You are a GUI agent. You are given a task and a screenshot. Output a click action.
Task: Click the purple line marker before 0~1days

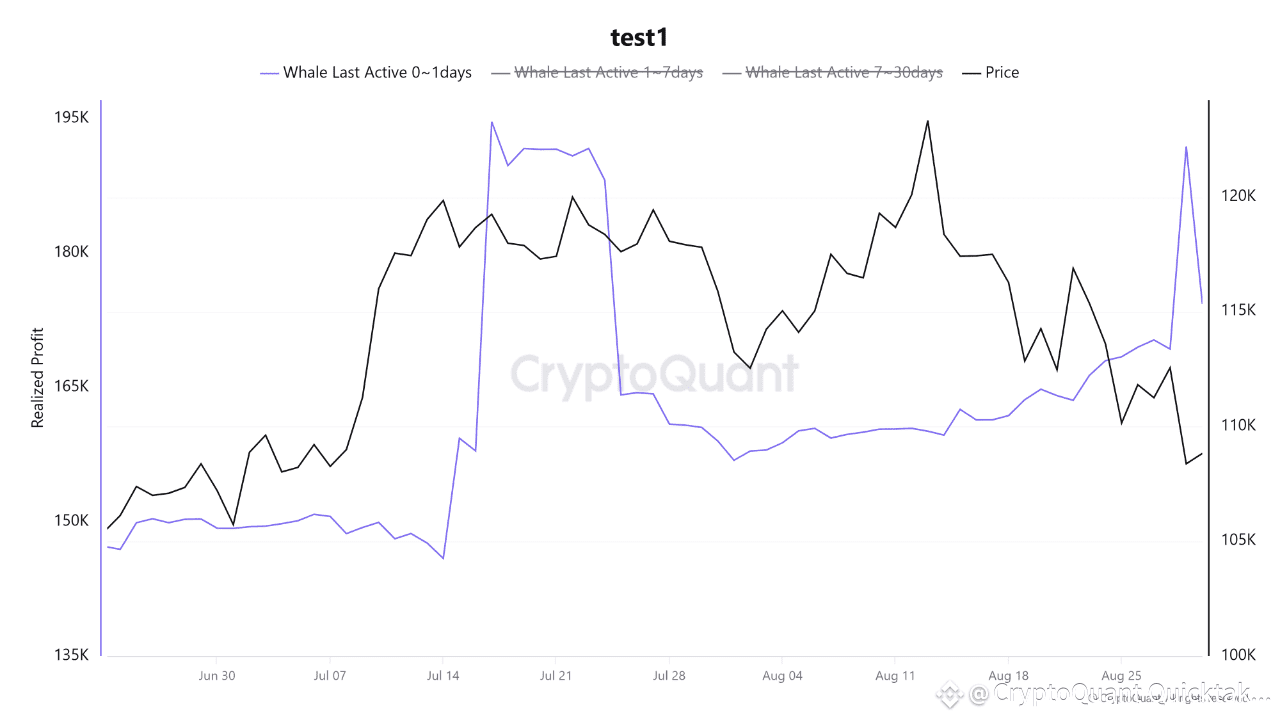pyautogui.click(x=269, y=72)
